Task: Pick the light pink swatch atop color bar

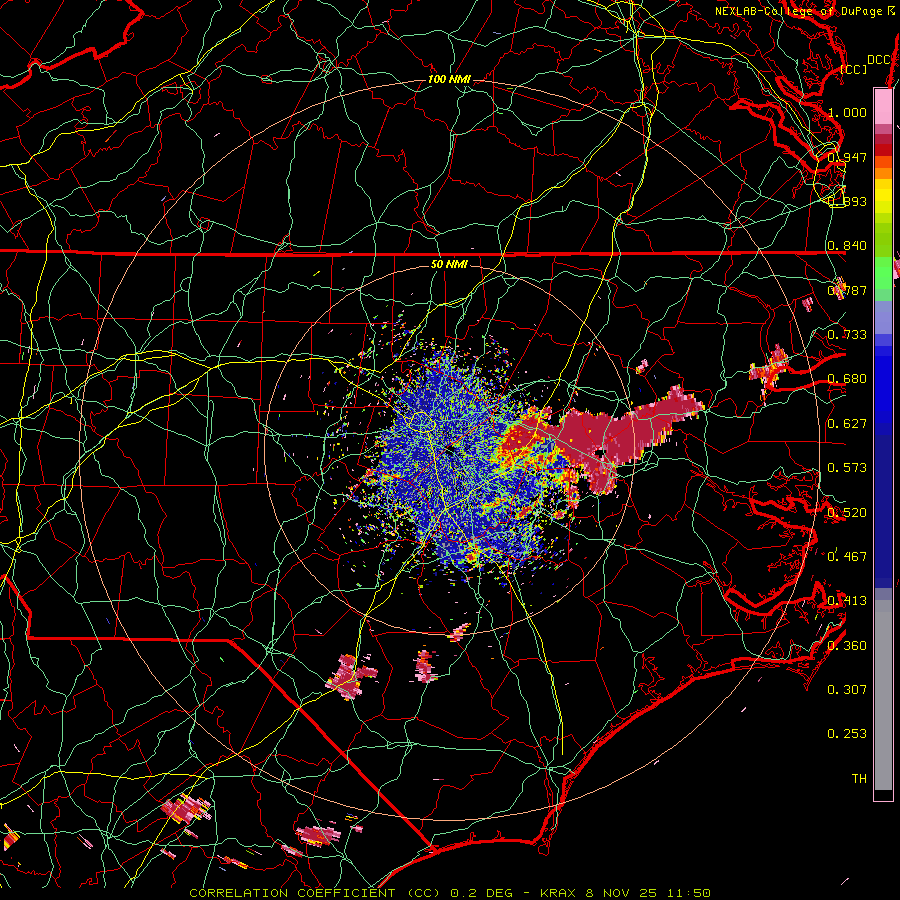Action: [x=883, y=106]
